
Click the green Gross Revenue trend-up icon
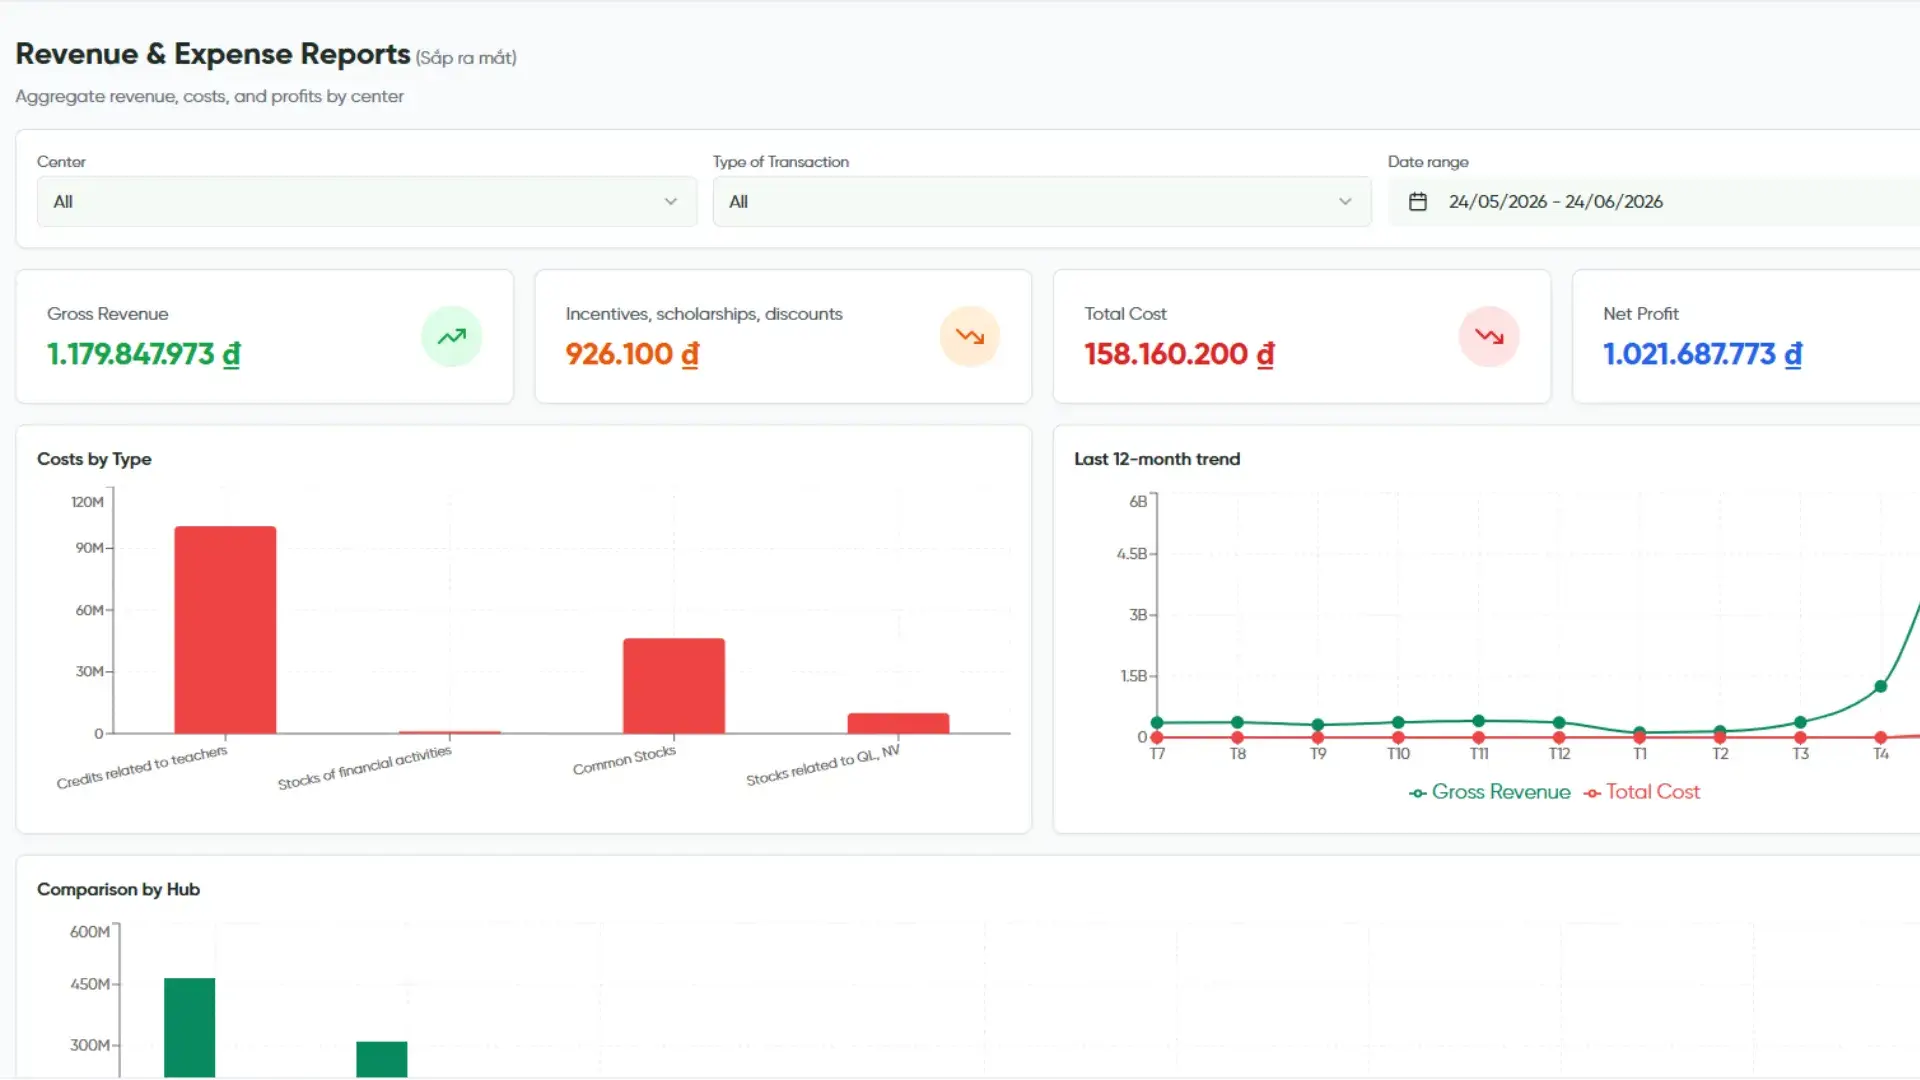coord(451,337)
